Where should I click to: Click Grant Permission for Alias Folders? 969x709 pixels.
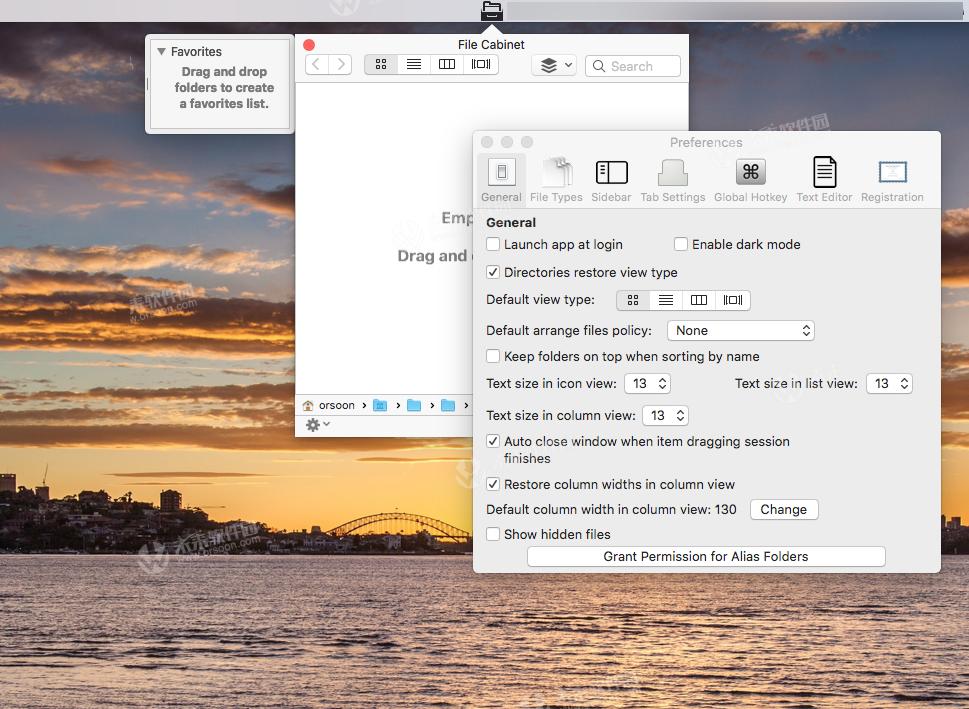tap(705, 556)
